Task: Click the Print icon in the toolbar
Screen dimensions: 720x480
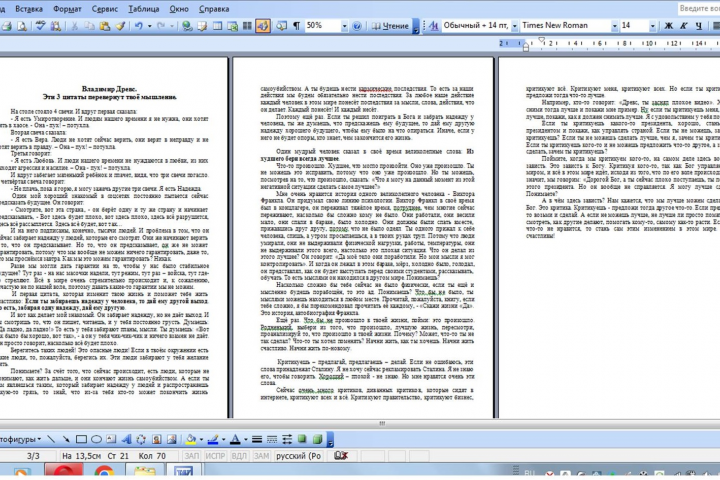Action: [x=6, y=26]
